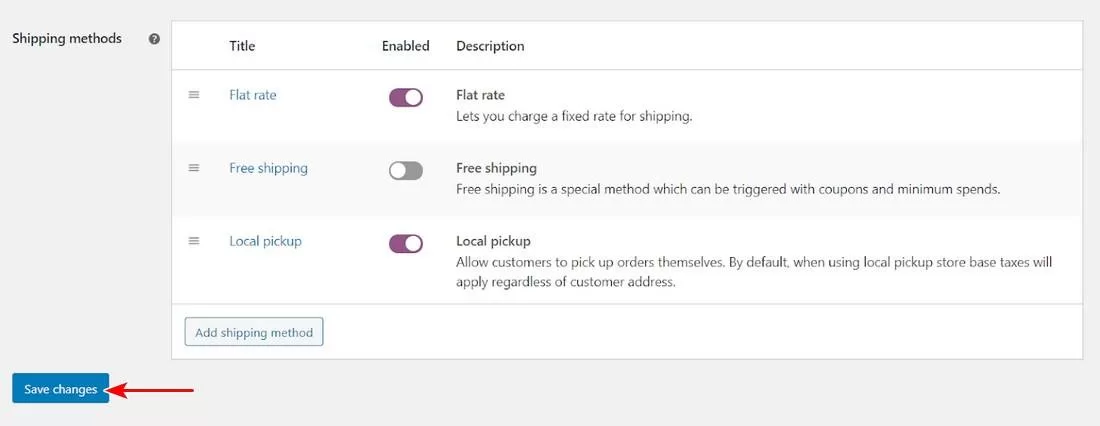Enable the Free shipping toggle
The width and height of the screenshot is (1100, 426).
click(x=406, y=170)
